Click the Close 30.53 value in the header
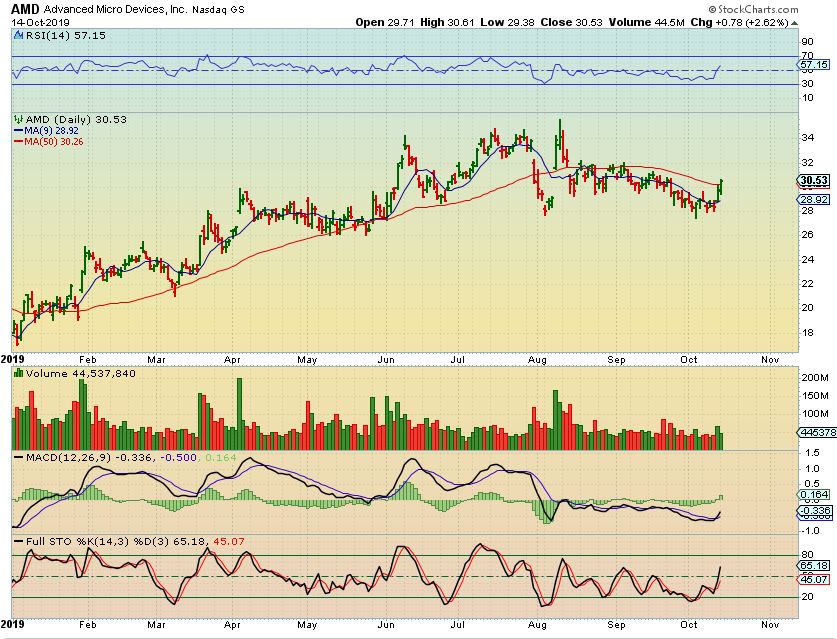Image resolution: width=837 pixels, height=639 pixels. coord(571,22)
